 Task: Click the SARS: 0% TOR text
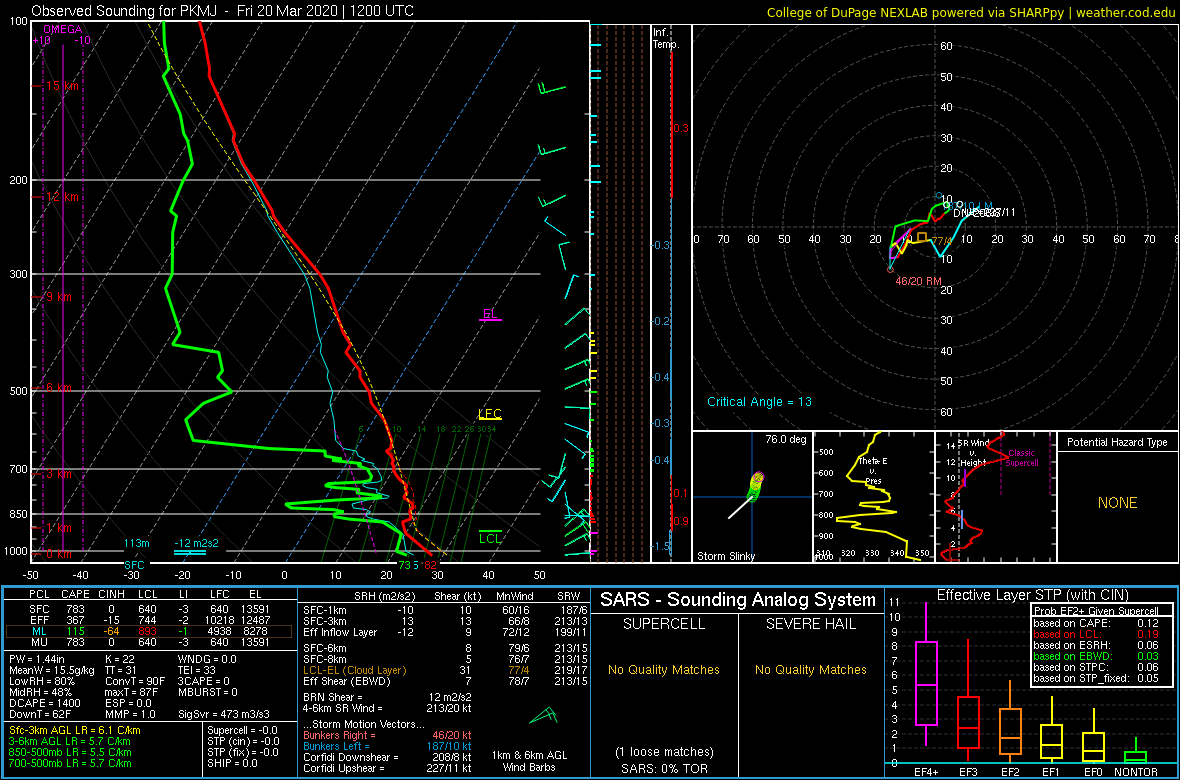point(663,767)
